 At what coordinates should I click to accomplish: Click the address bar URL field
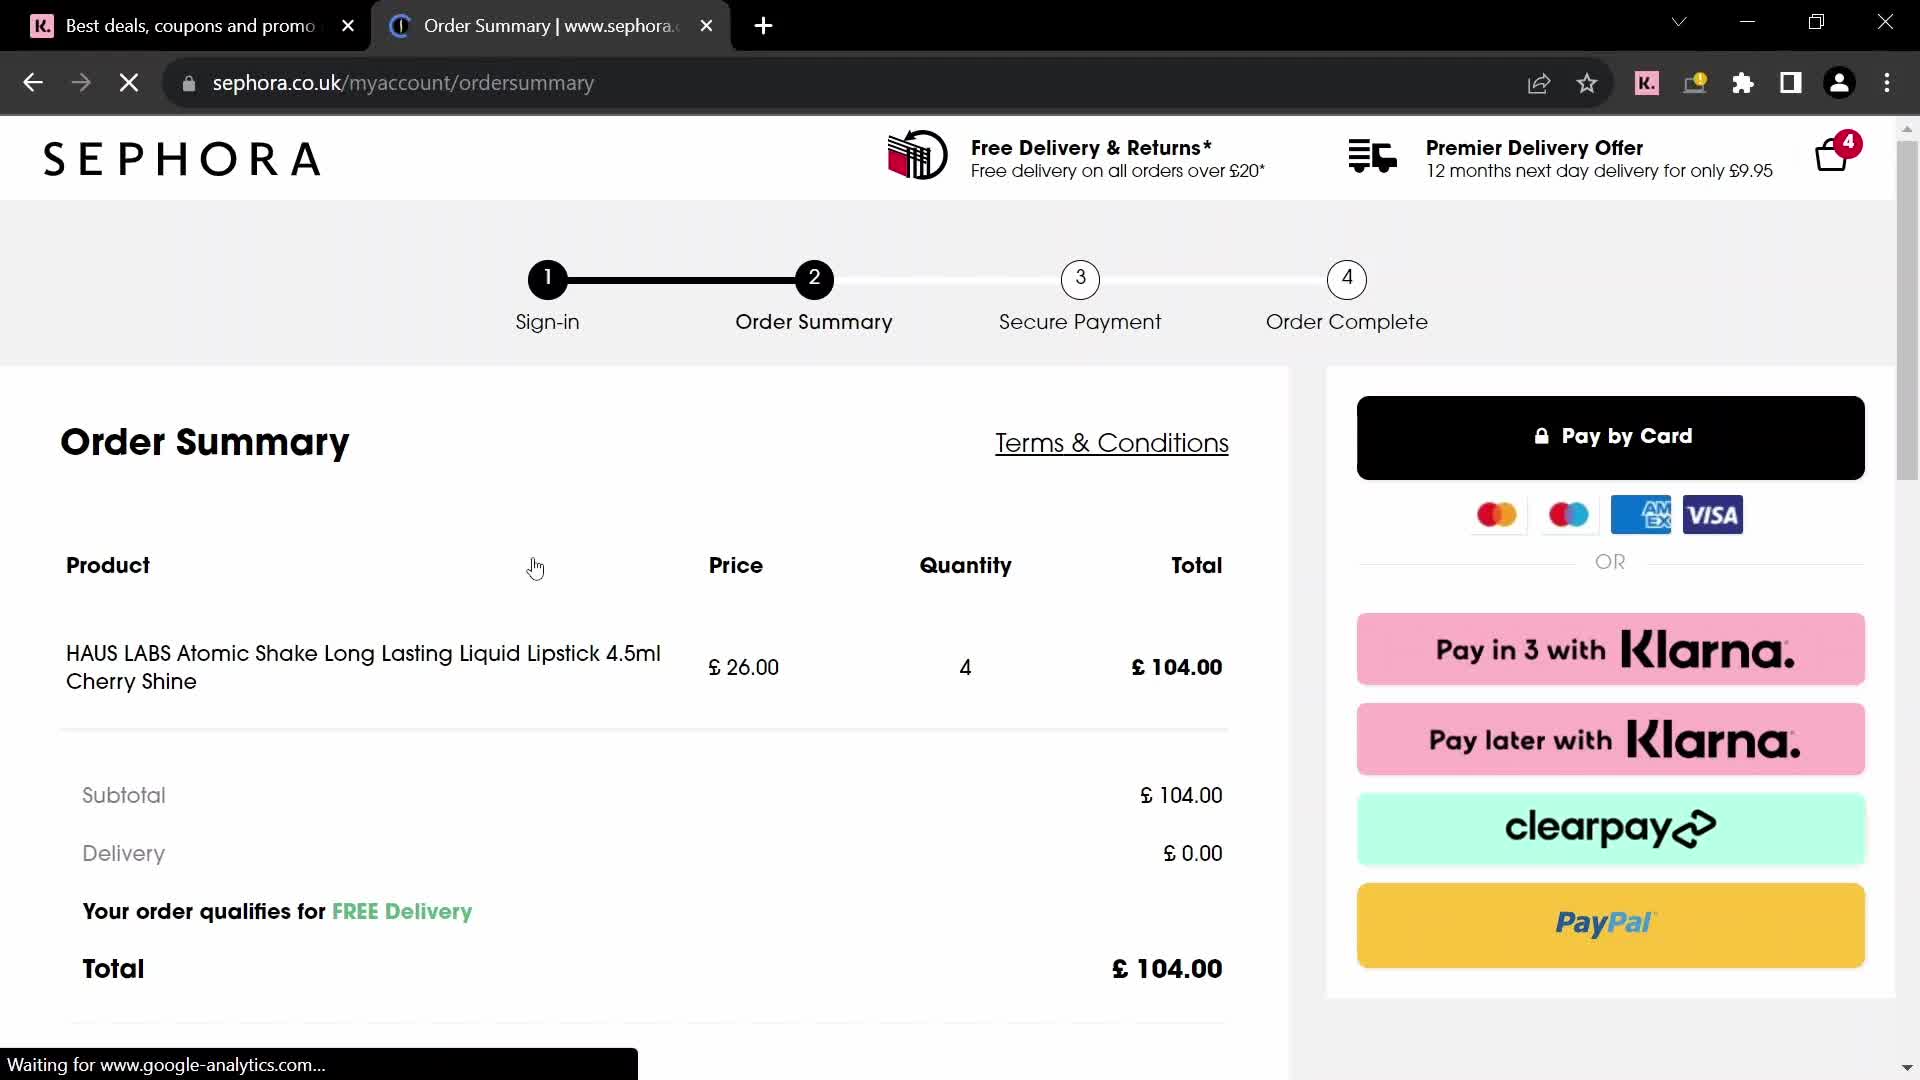404,83
